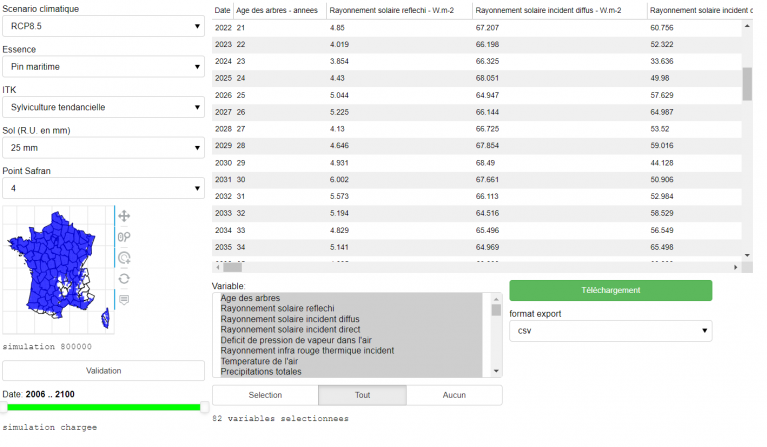Click Corsica on the France map
Image resolution: width=767 pixels, height=447 pixels.
(107, 318)
